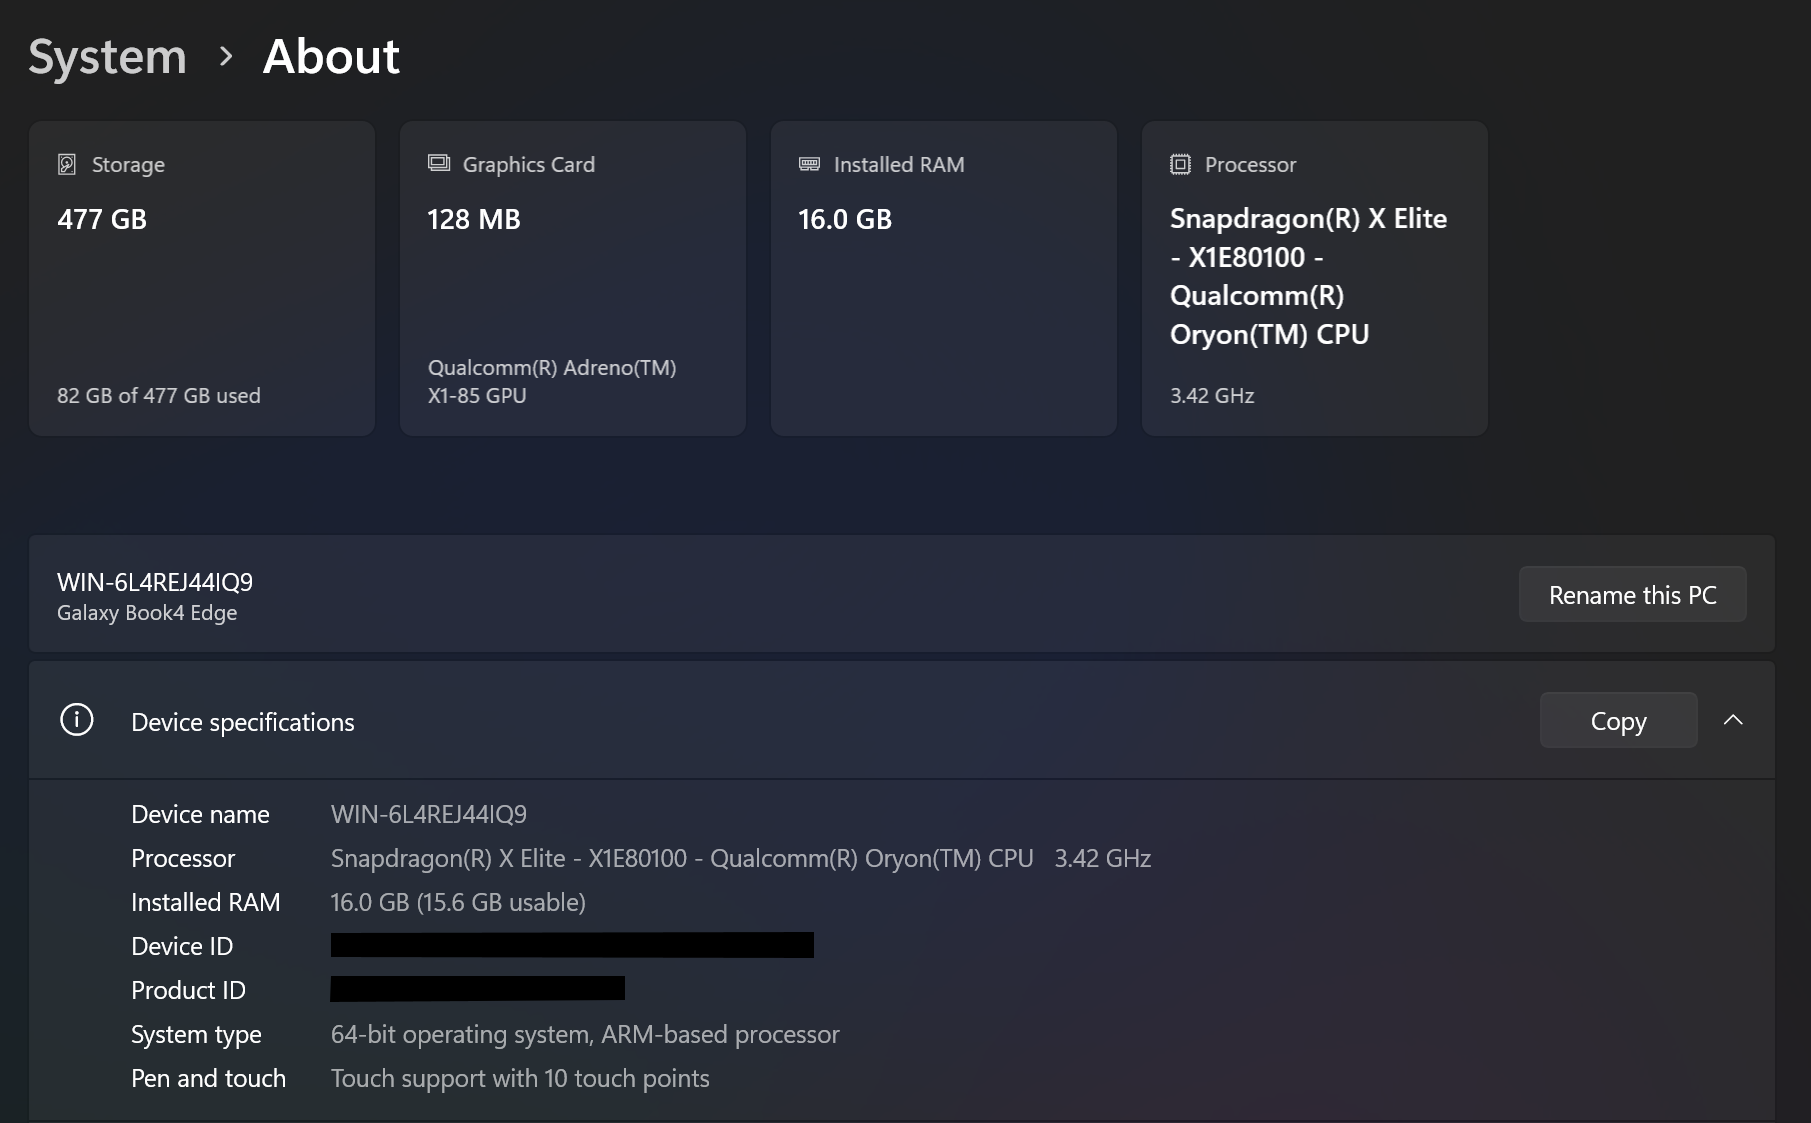This screenshot has width=1811, height=1123.
Task: Click the System type value text
Action: click(585, 1034)
